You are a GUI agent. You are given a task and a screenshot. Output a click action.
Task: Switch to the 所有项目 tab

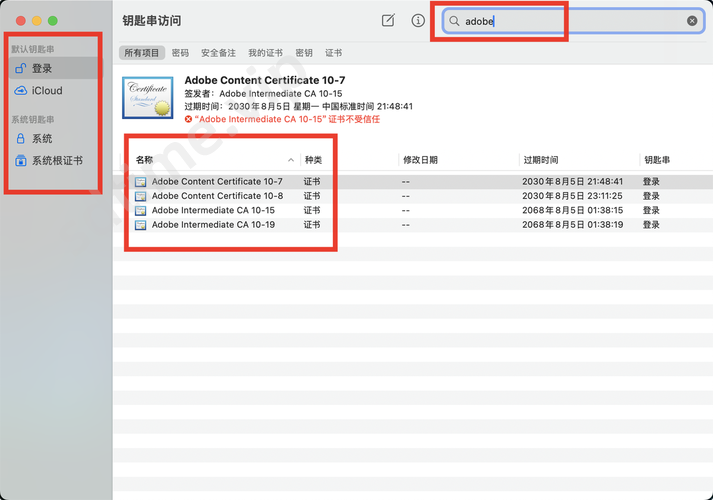tap(142, 53)
